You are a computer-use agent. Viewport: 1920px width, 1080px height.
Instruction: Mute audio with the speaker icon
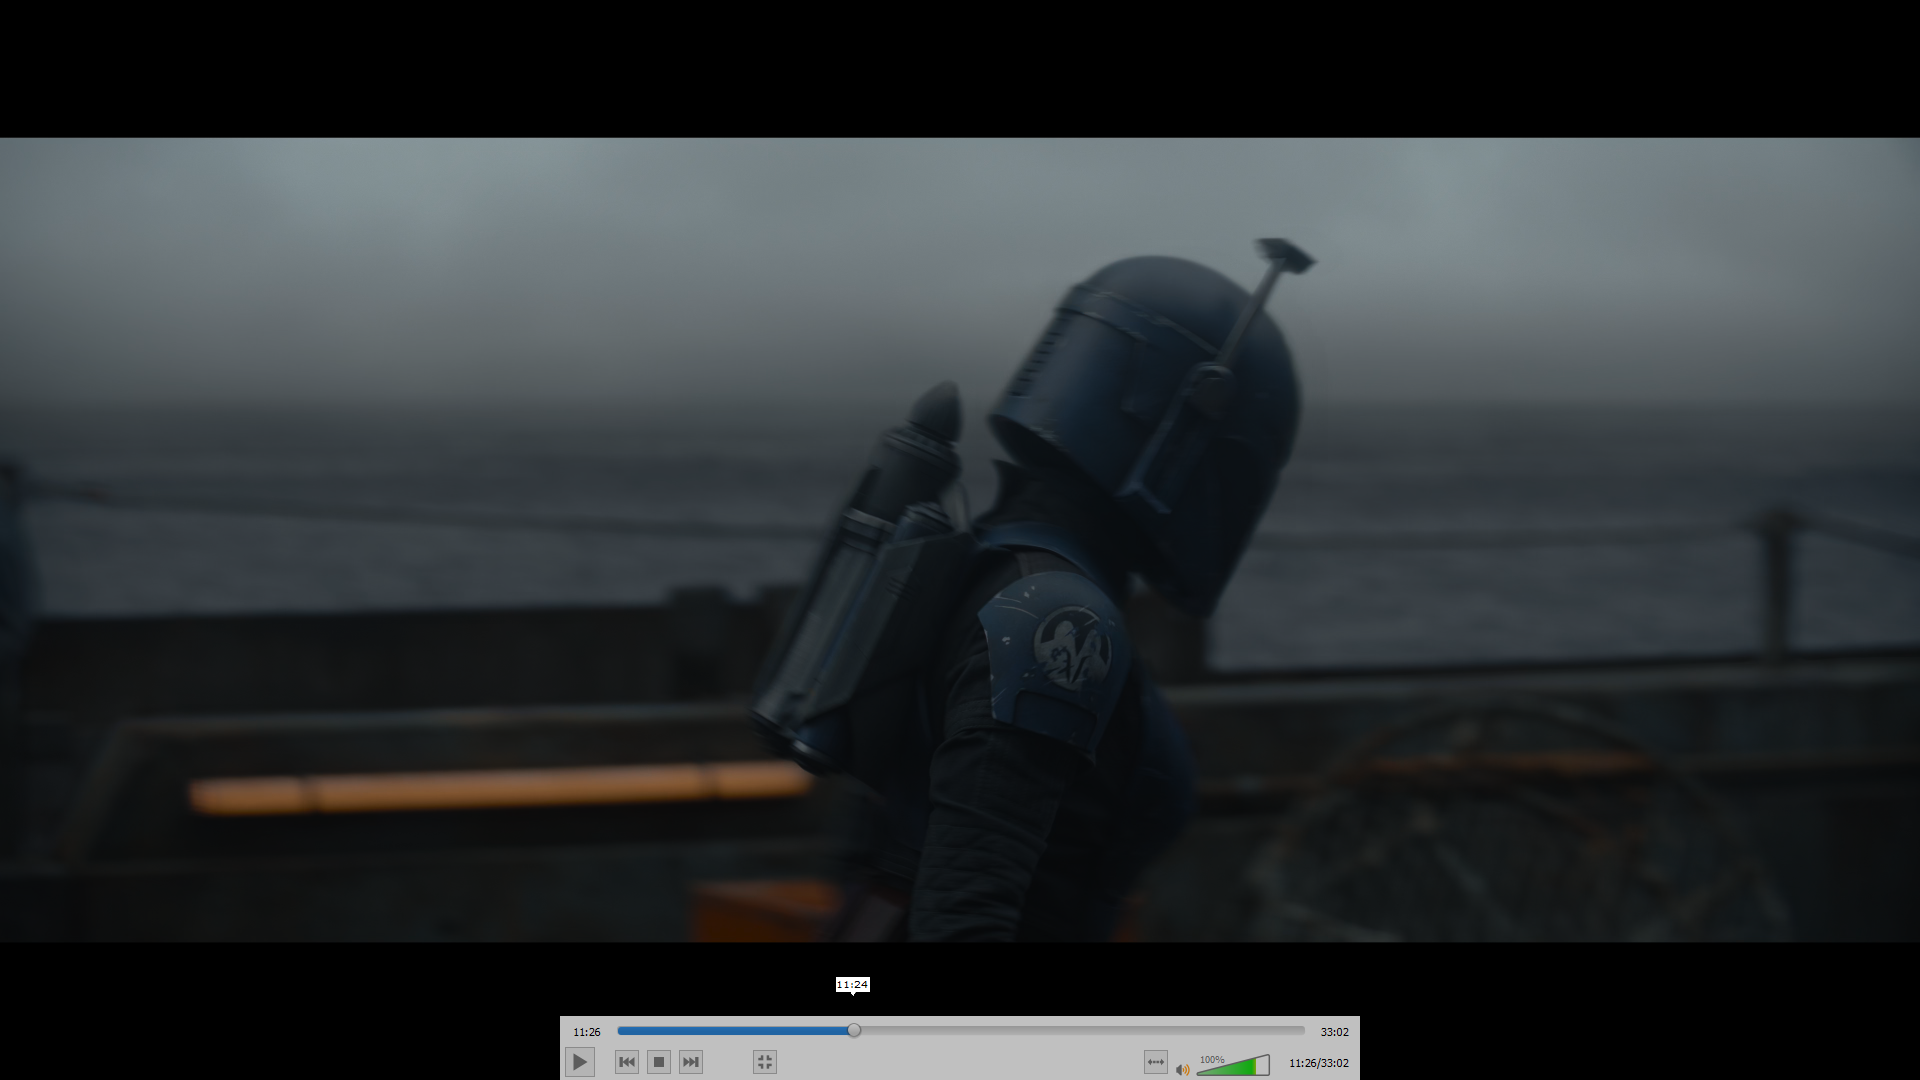click(1183, 1069)
